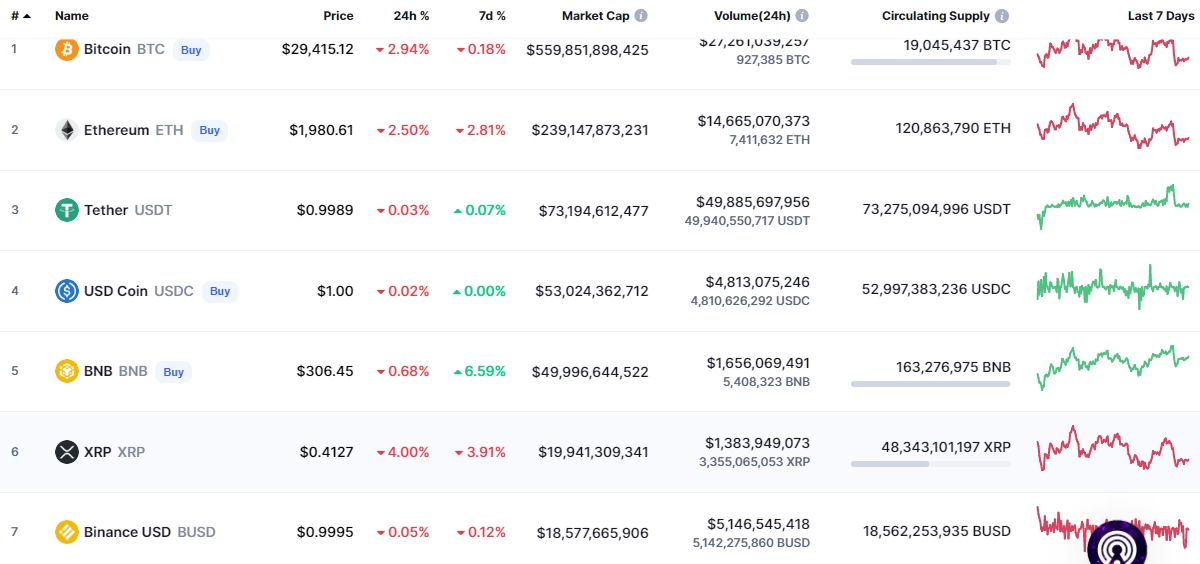
Task: Click Buy button next to USD Coin
Action: pyautogui.click(x=220, y=291)
